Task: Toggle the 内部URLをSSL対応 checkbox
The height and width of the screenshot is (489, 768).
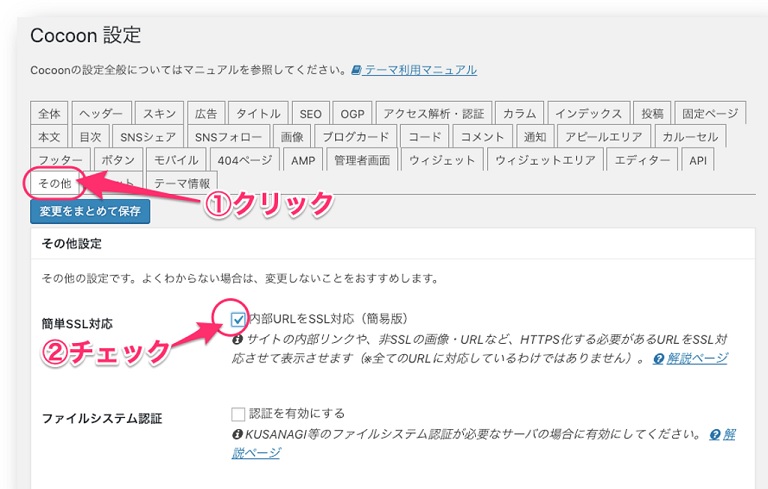Action: coord(238,320)
